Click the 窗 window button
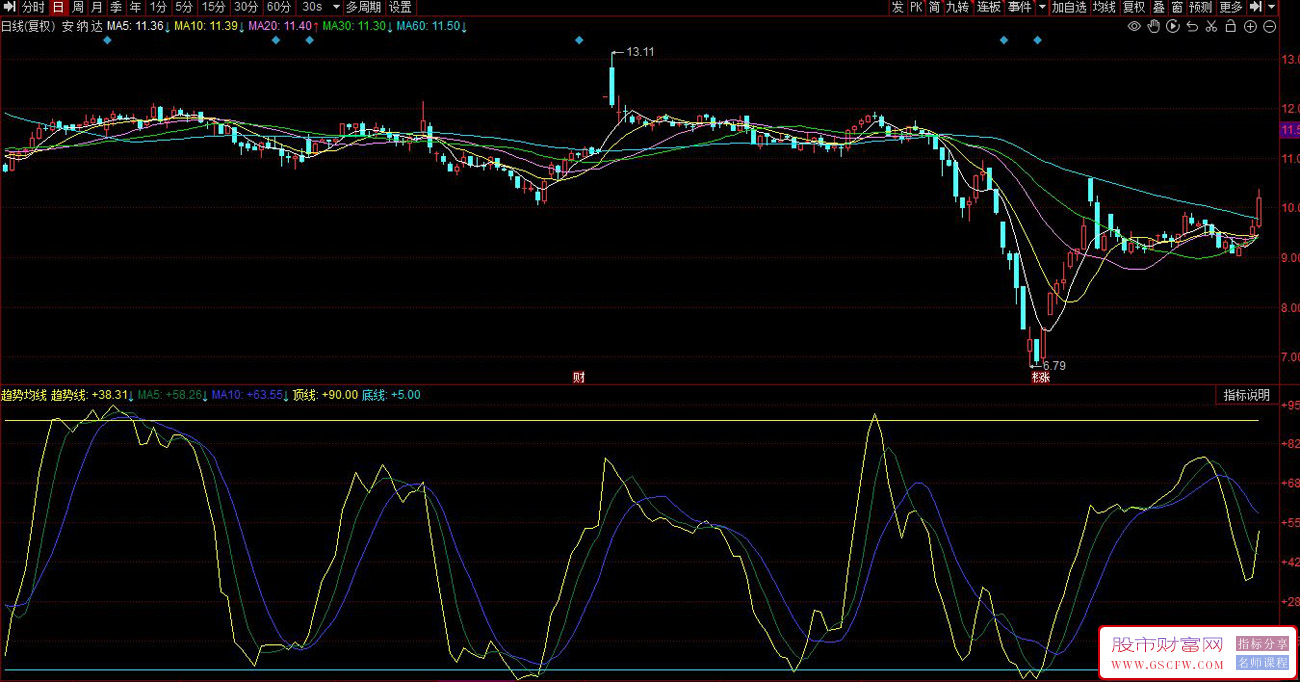The height and width of the screenshot is (682, 1300). pyautogui.click(x=1177, y=7)
